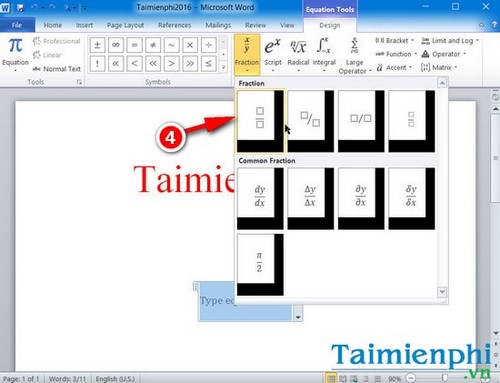Open the Integral dropdown menu
This screenshot has width=500, height=383.
pyautogui.click(x=324, y=55)
